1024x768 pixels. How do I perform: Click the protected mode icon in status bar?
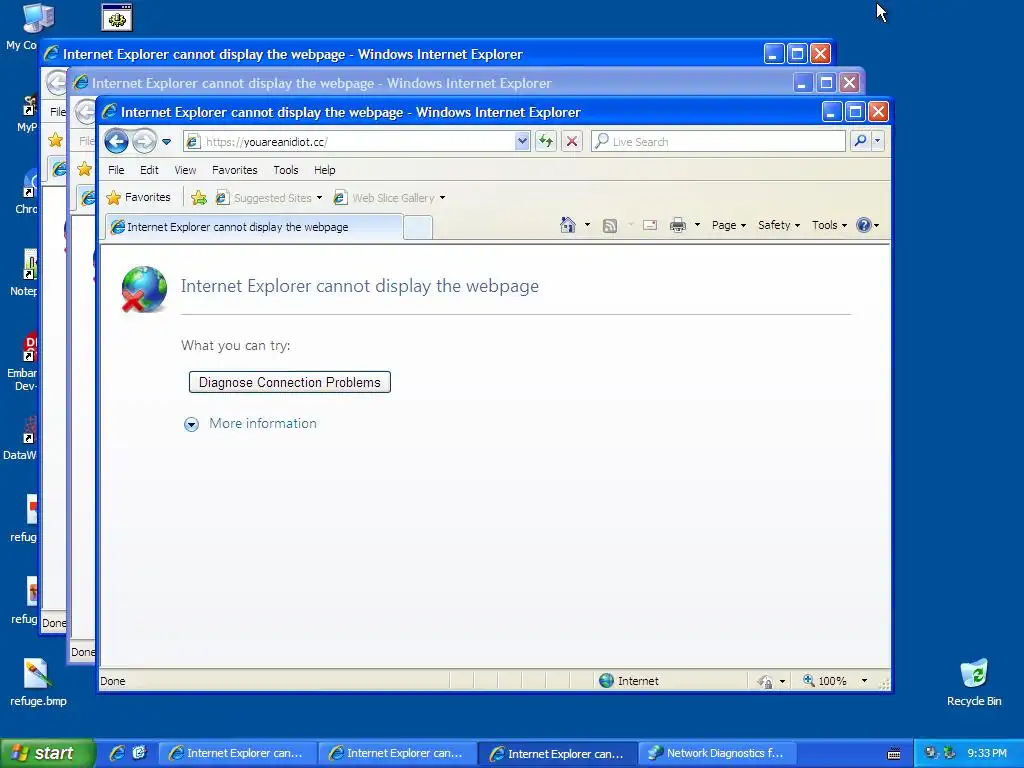pyautogui.click(x=765, y=681)
